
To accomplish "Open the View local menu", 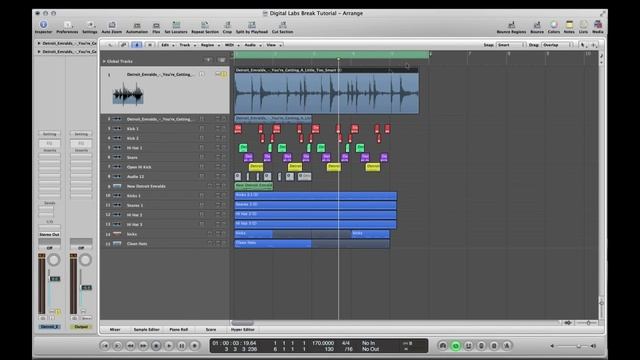I will point(273,45).
